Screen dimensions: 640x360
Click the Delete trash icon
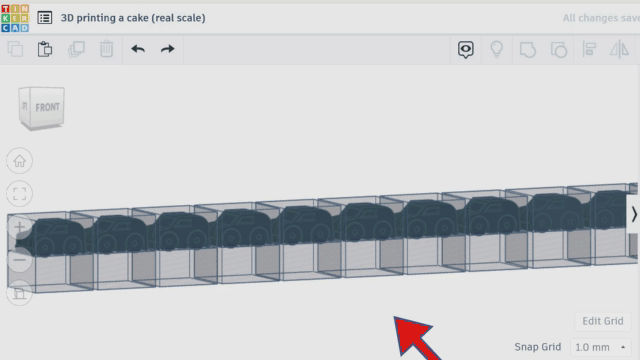click(x=107, y=49)
